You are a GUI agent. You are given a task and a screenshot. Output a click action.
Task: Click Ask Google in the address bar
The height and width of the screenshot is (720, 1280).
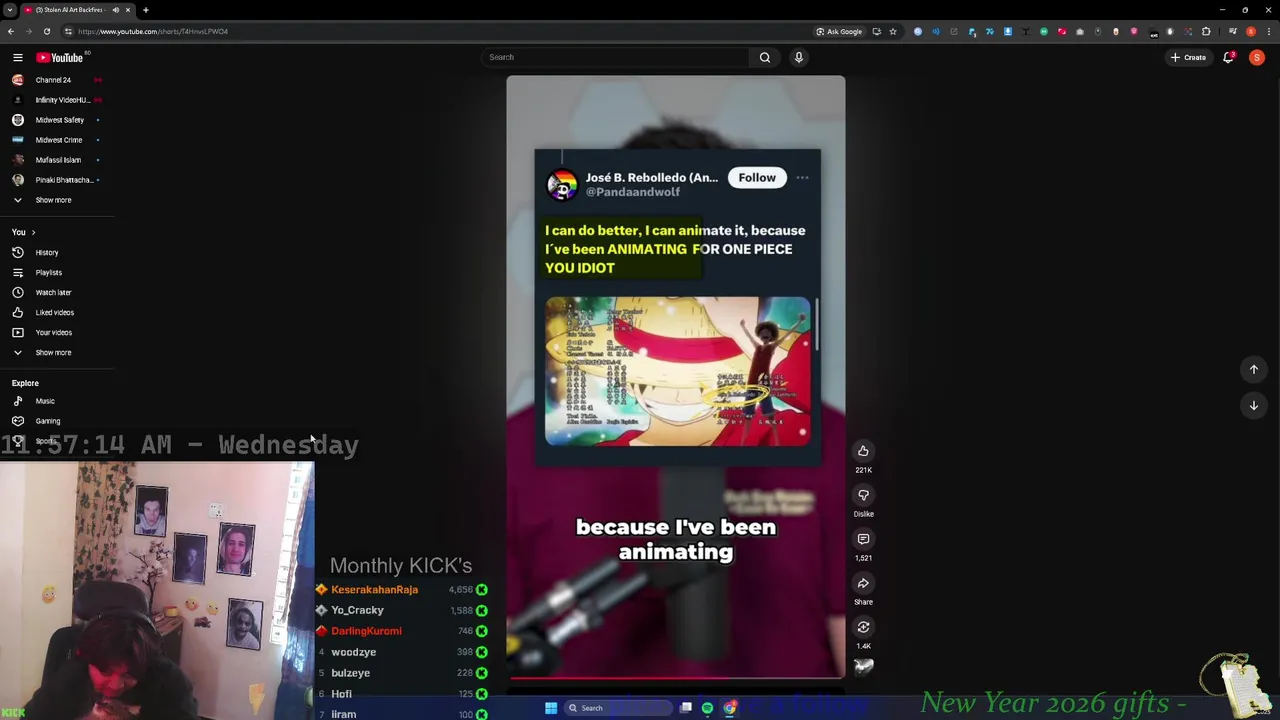[839, 31]
